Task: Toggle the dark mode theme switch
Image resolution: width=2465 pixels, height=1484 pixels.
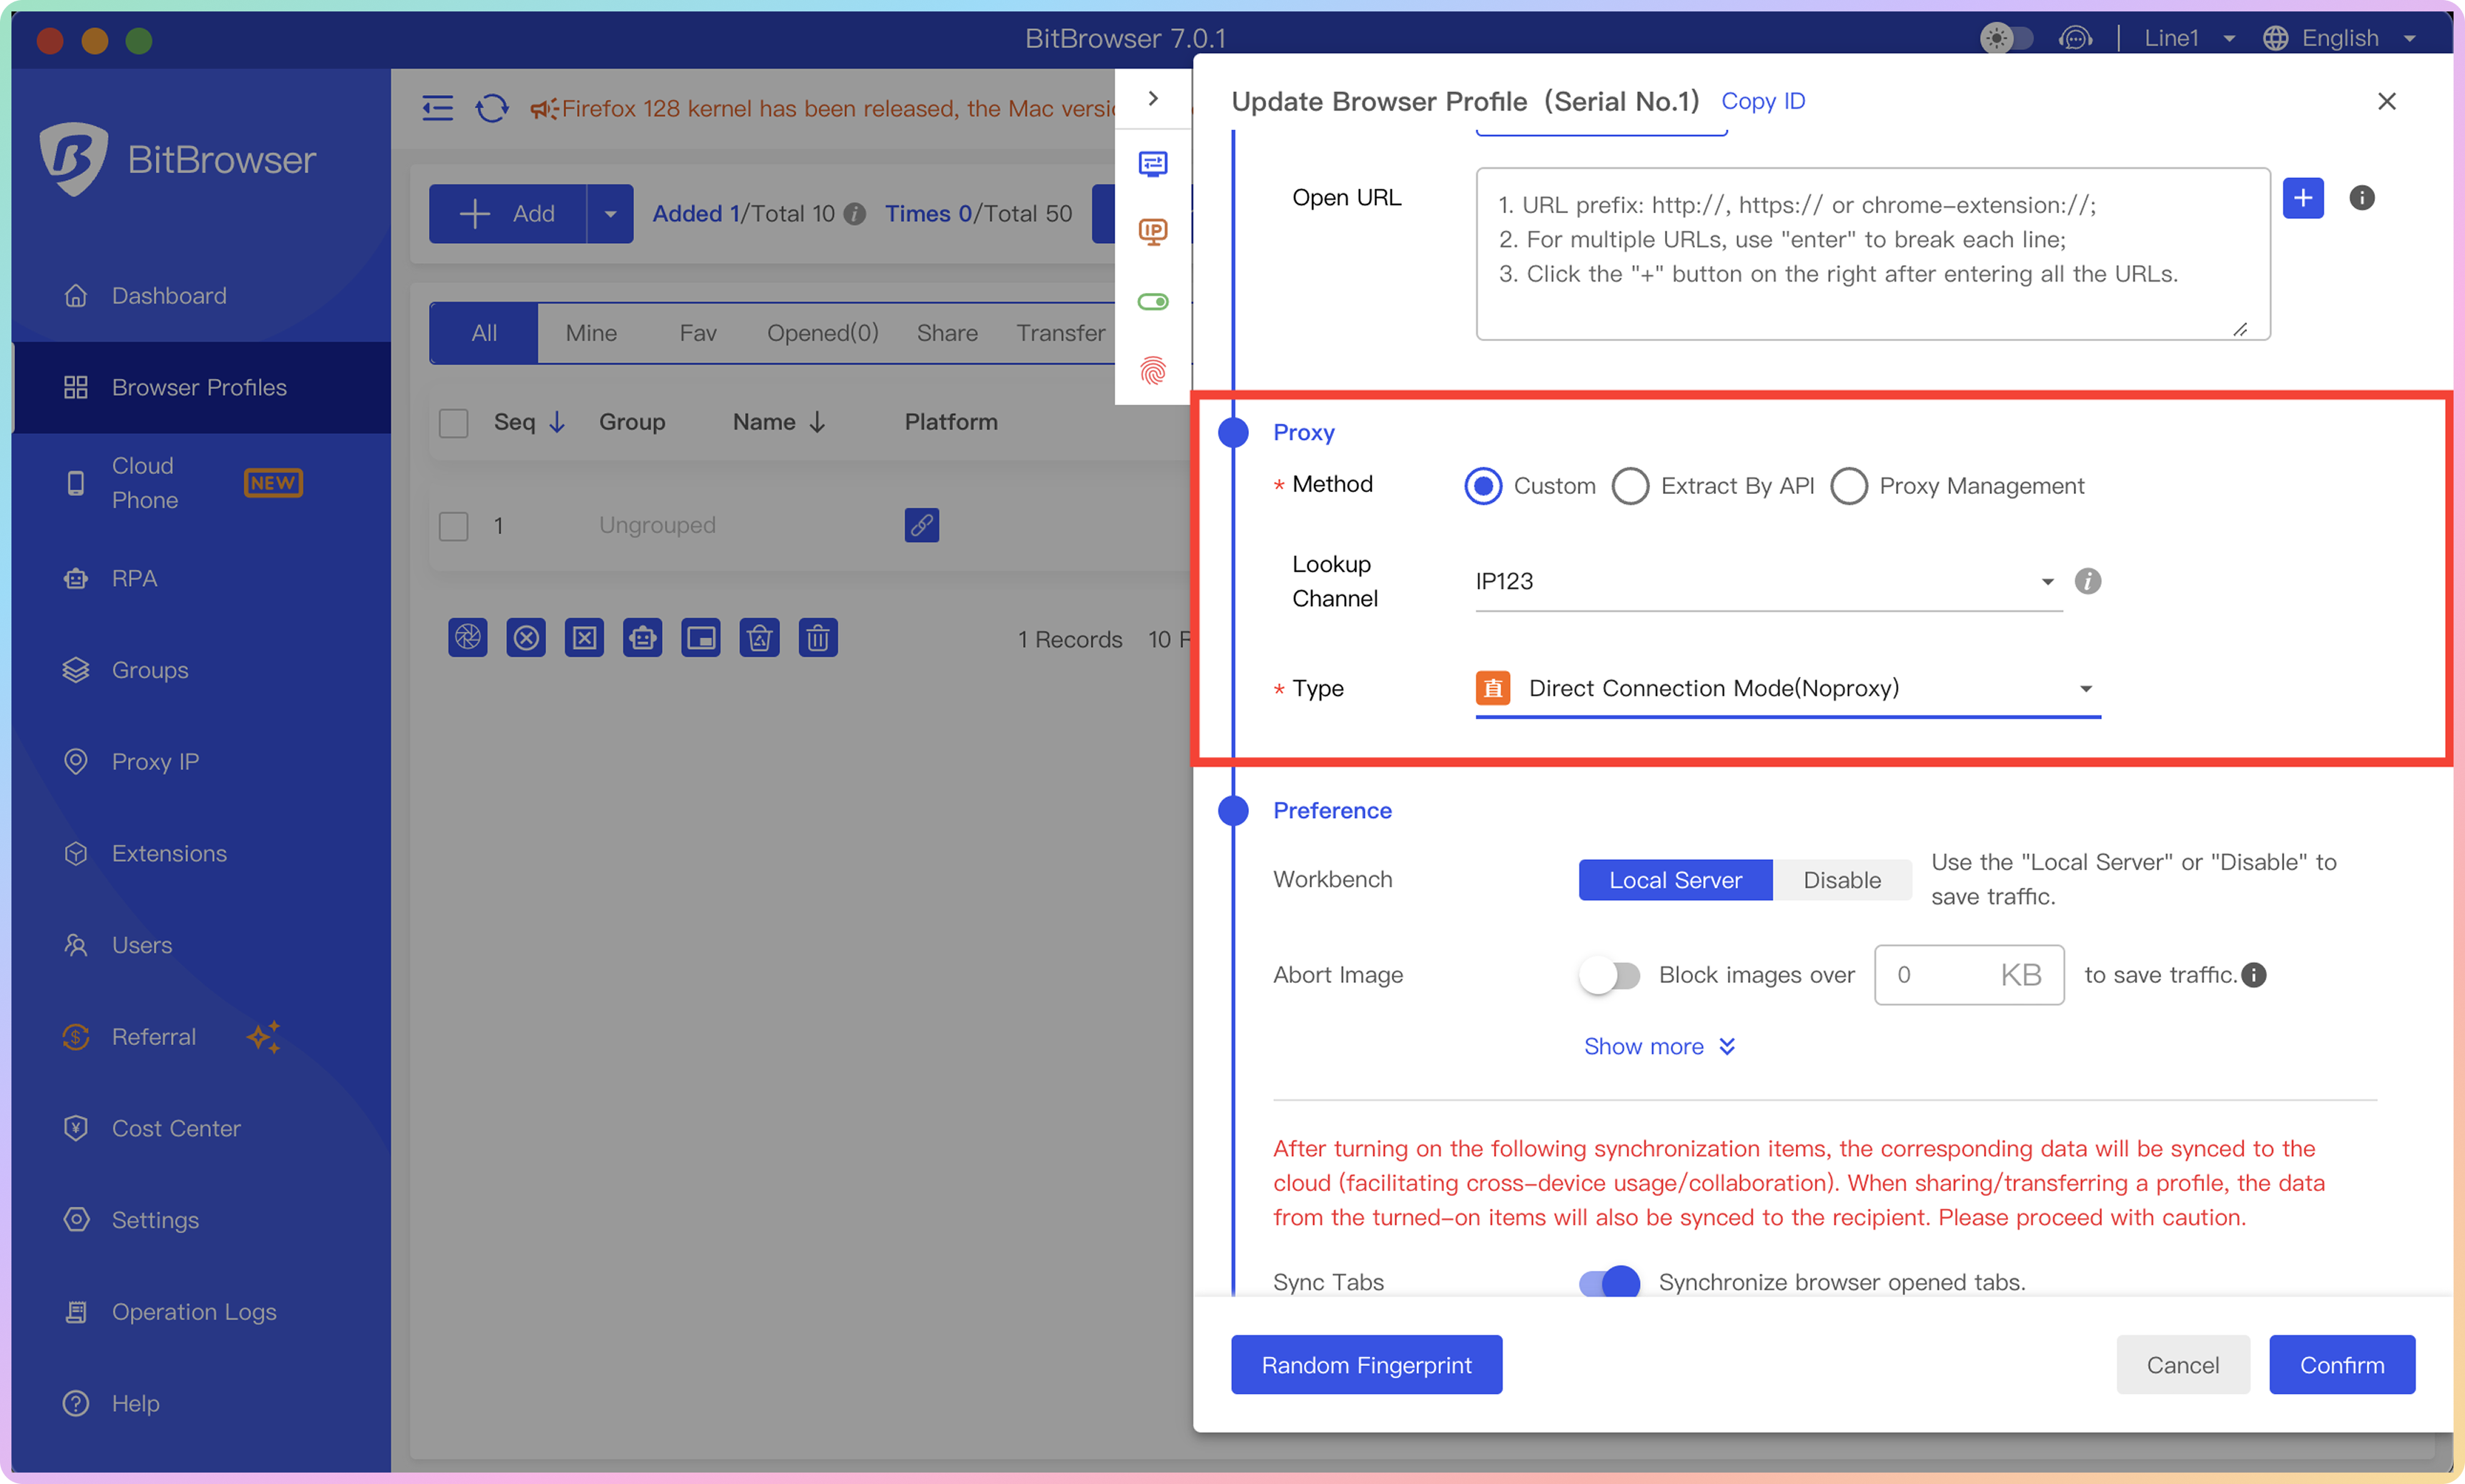Action: tap(2005, 39)
